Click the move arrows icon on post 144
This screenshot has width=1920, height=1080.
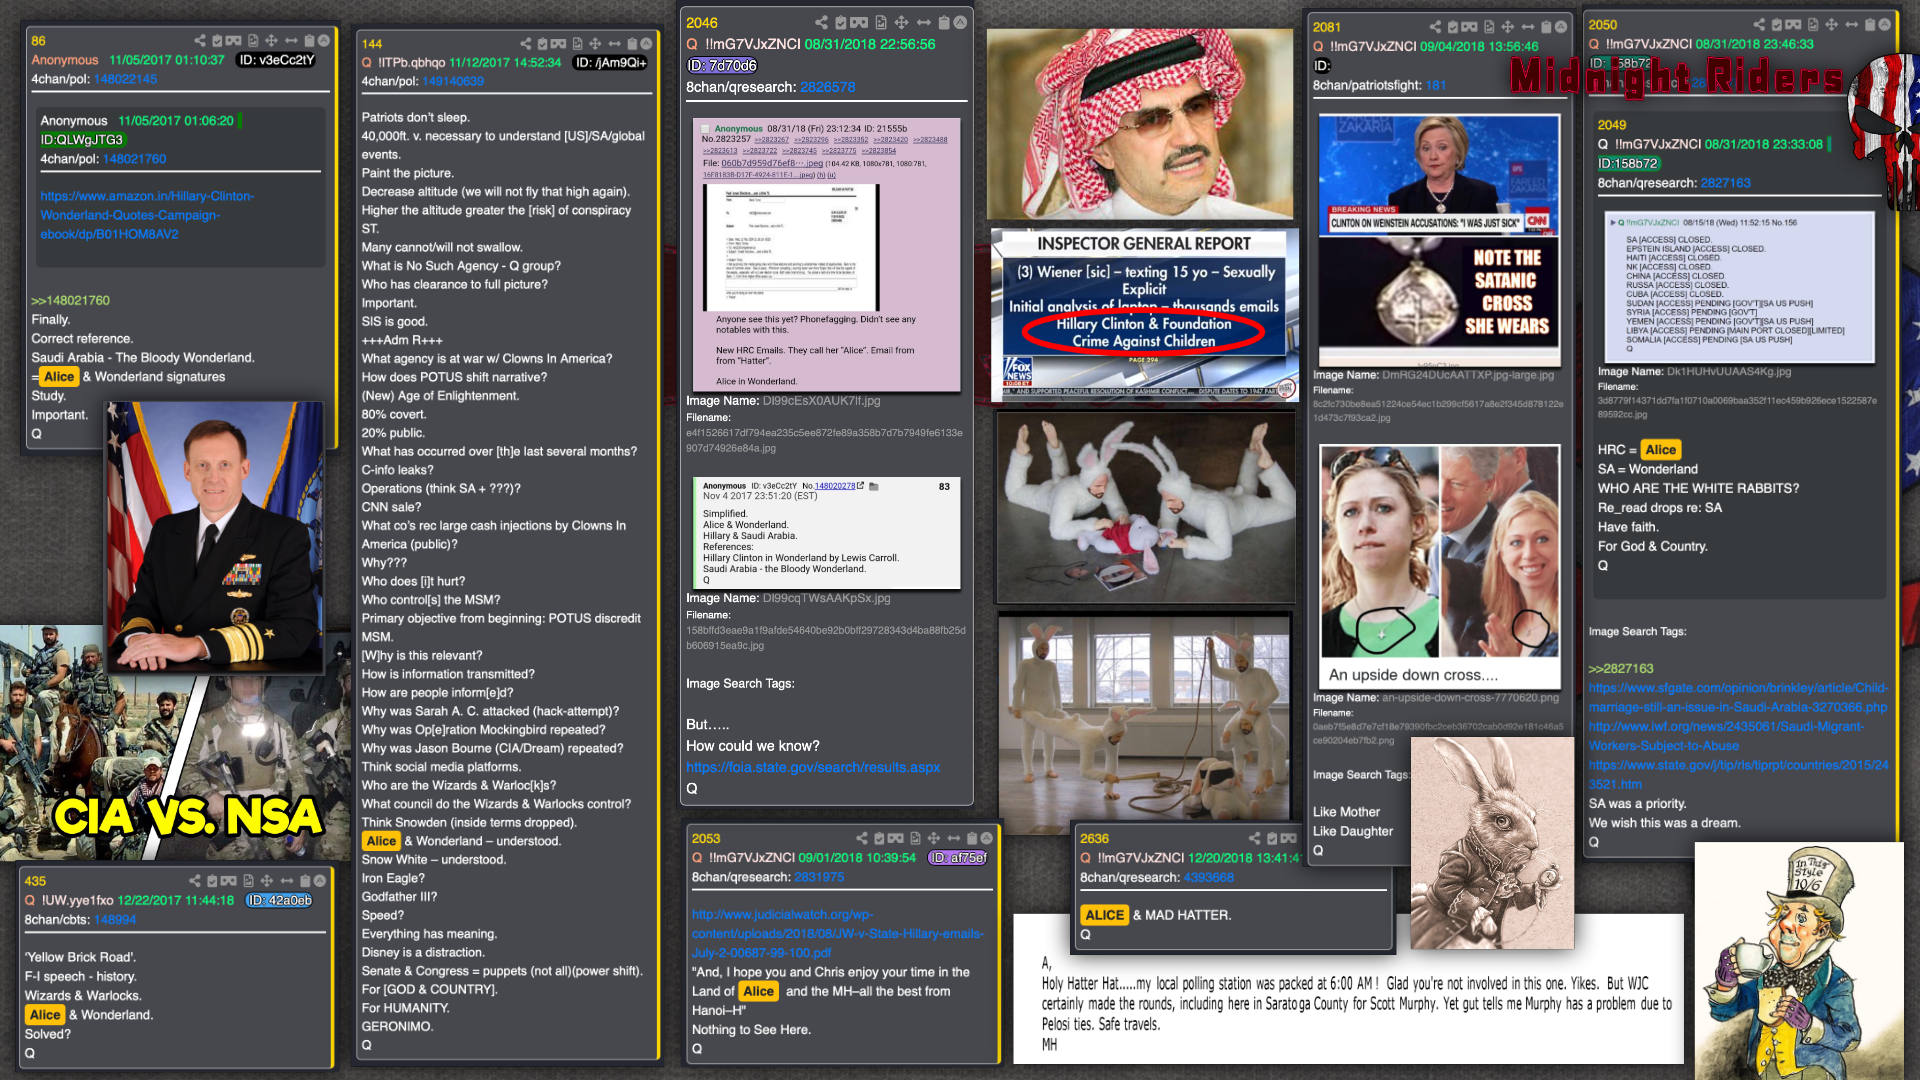(595, 44)
